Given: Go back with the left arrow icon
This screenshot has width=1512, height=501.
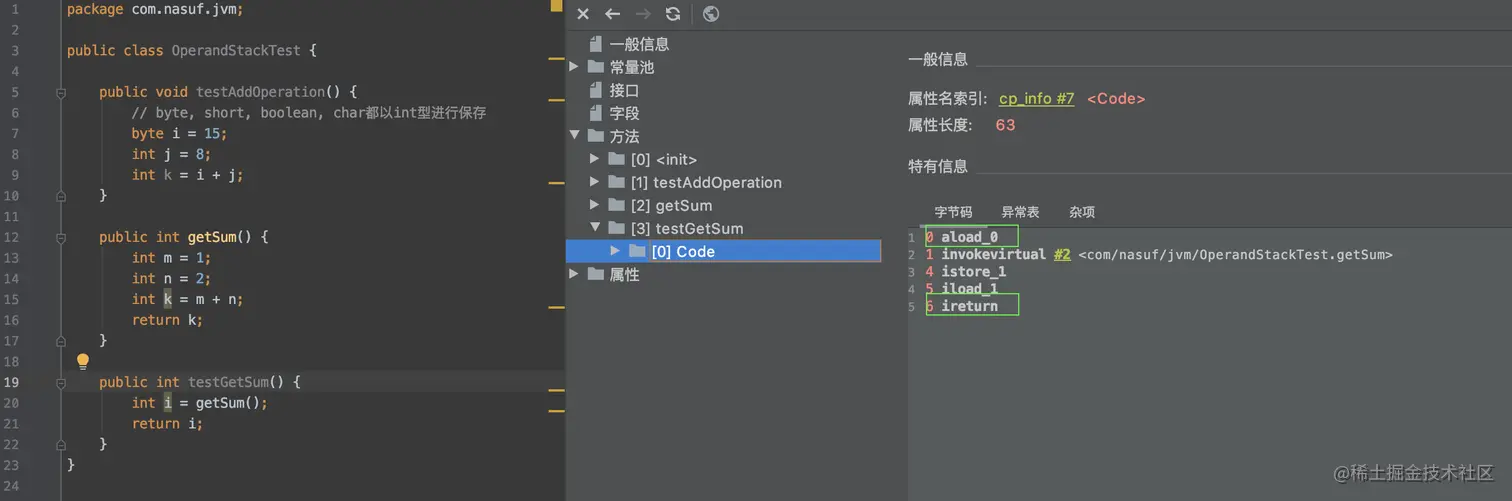Looking at the screenshot, I should pos(613,14).
